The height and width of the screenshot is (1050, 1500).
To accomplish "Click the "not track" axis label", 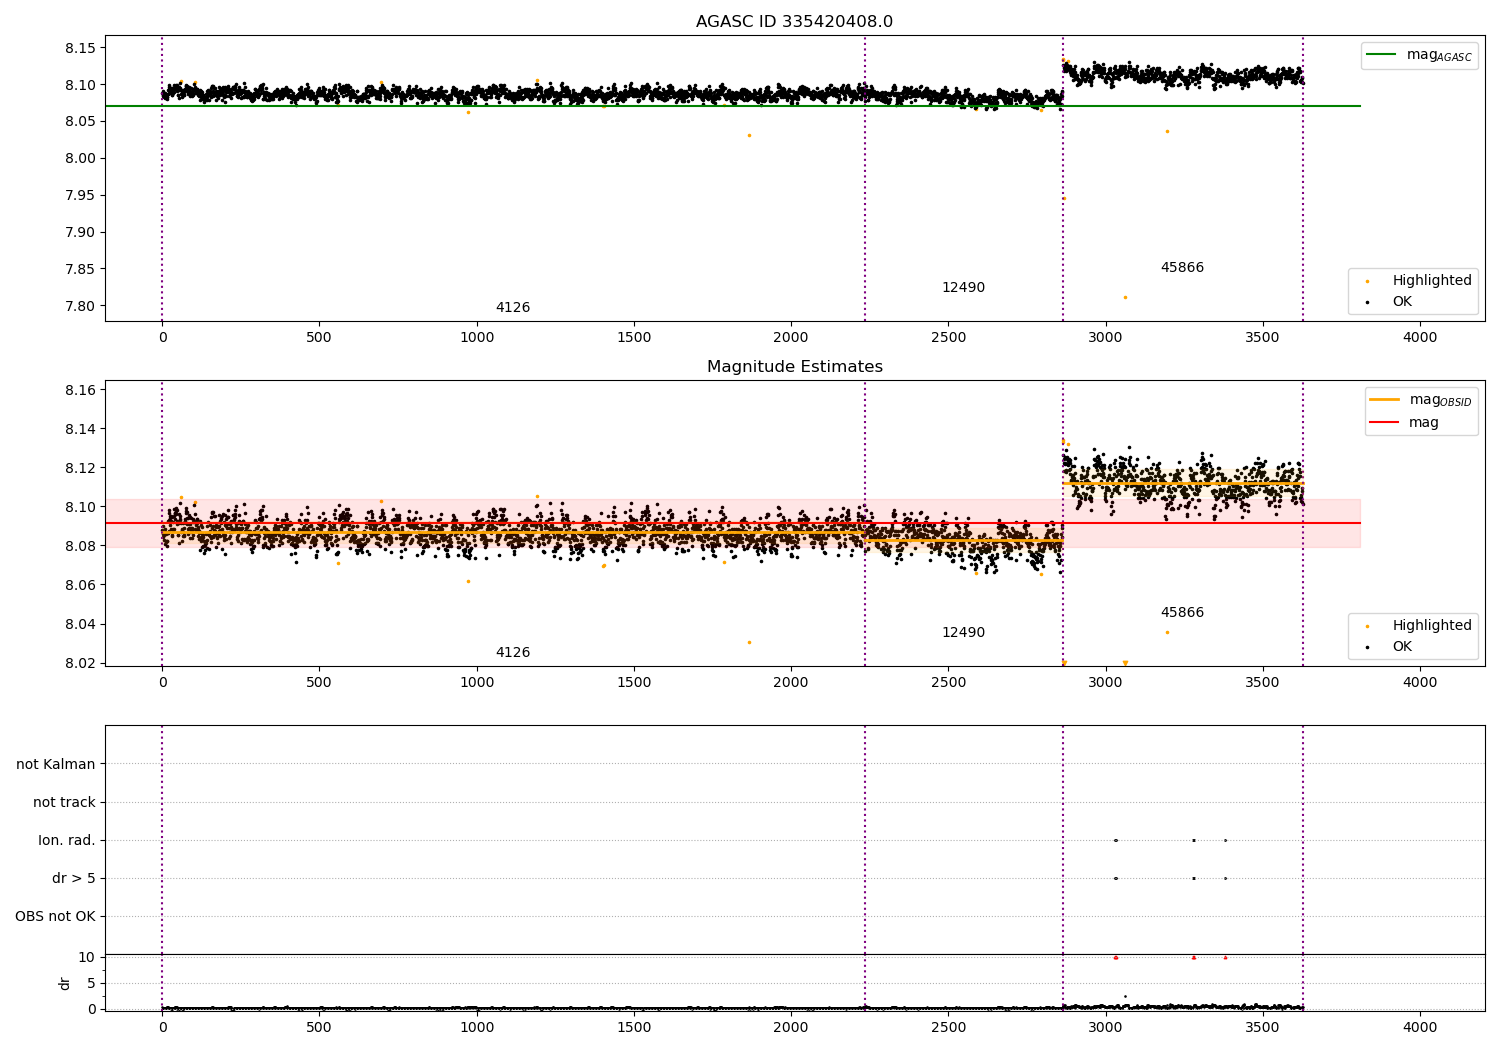I will click(64, 803).
